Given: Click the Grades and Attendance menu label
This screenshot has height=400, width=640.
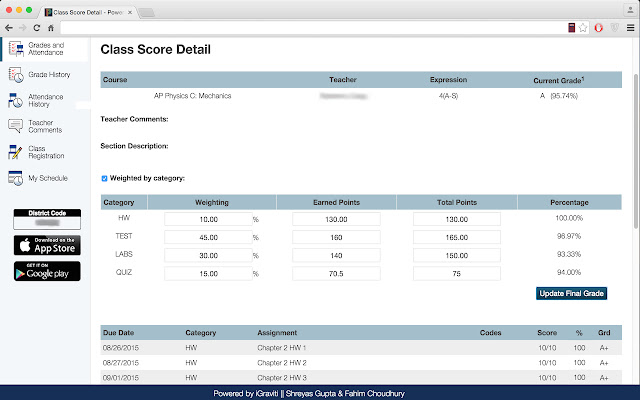Looking at the screenshot, I should pyautogui.click(x=46, y=49).
